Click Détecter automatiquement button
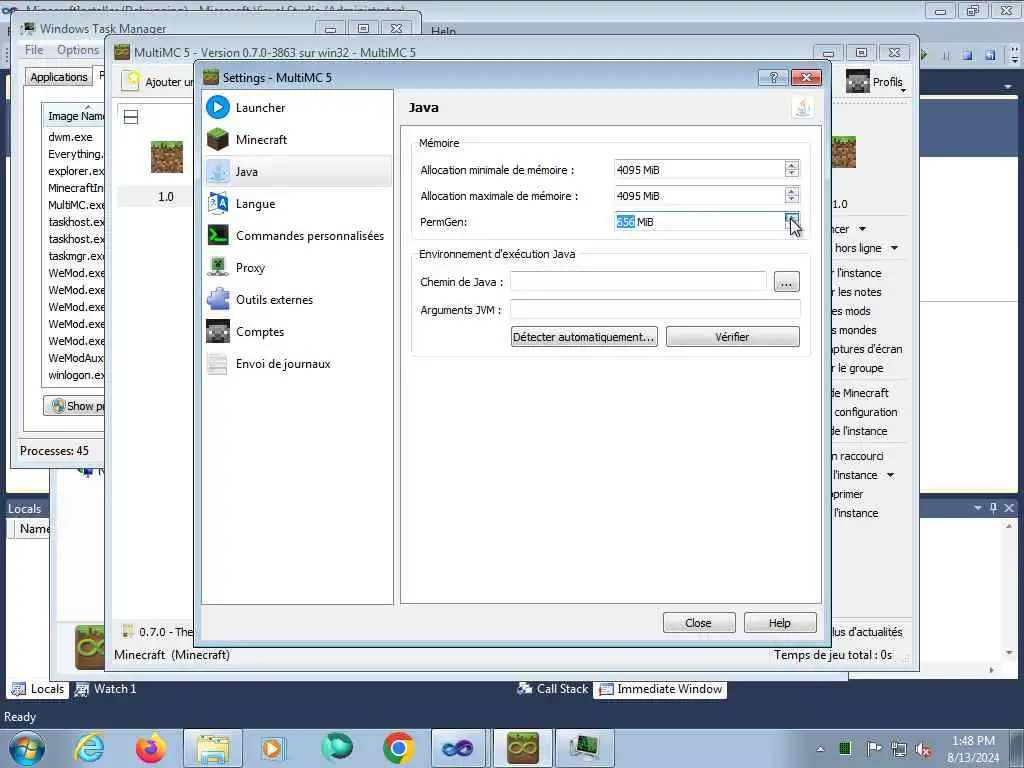The image size is (1024, 768). coord(584,336)
